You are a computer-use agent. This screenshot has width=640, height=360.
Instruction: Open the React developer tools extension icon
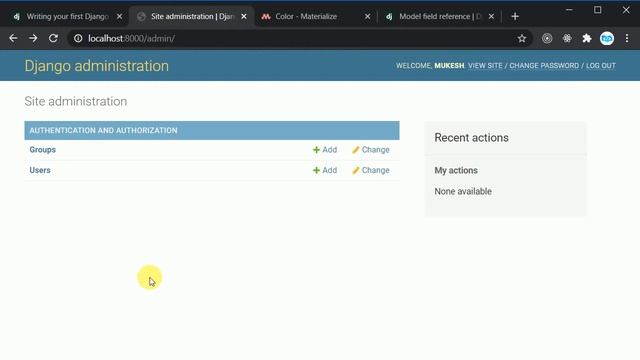567,38
